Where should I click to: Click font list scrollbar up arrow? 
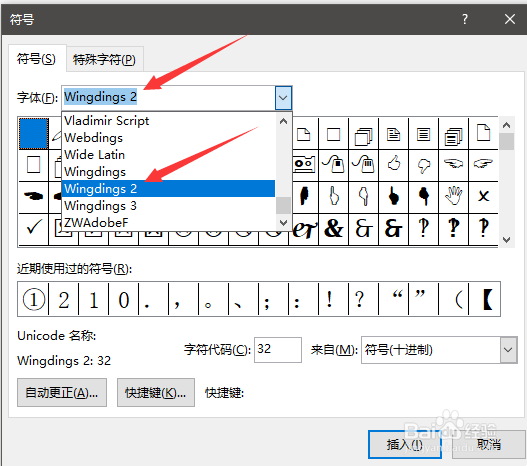pyautogui.click(x=283, y=121)
